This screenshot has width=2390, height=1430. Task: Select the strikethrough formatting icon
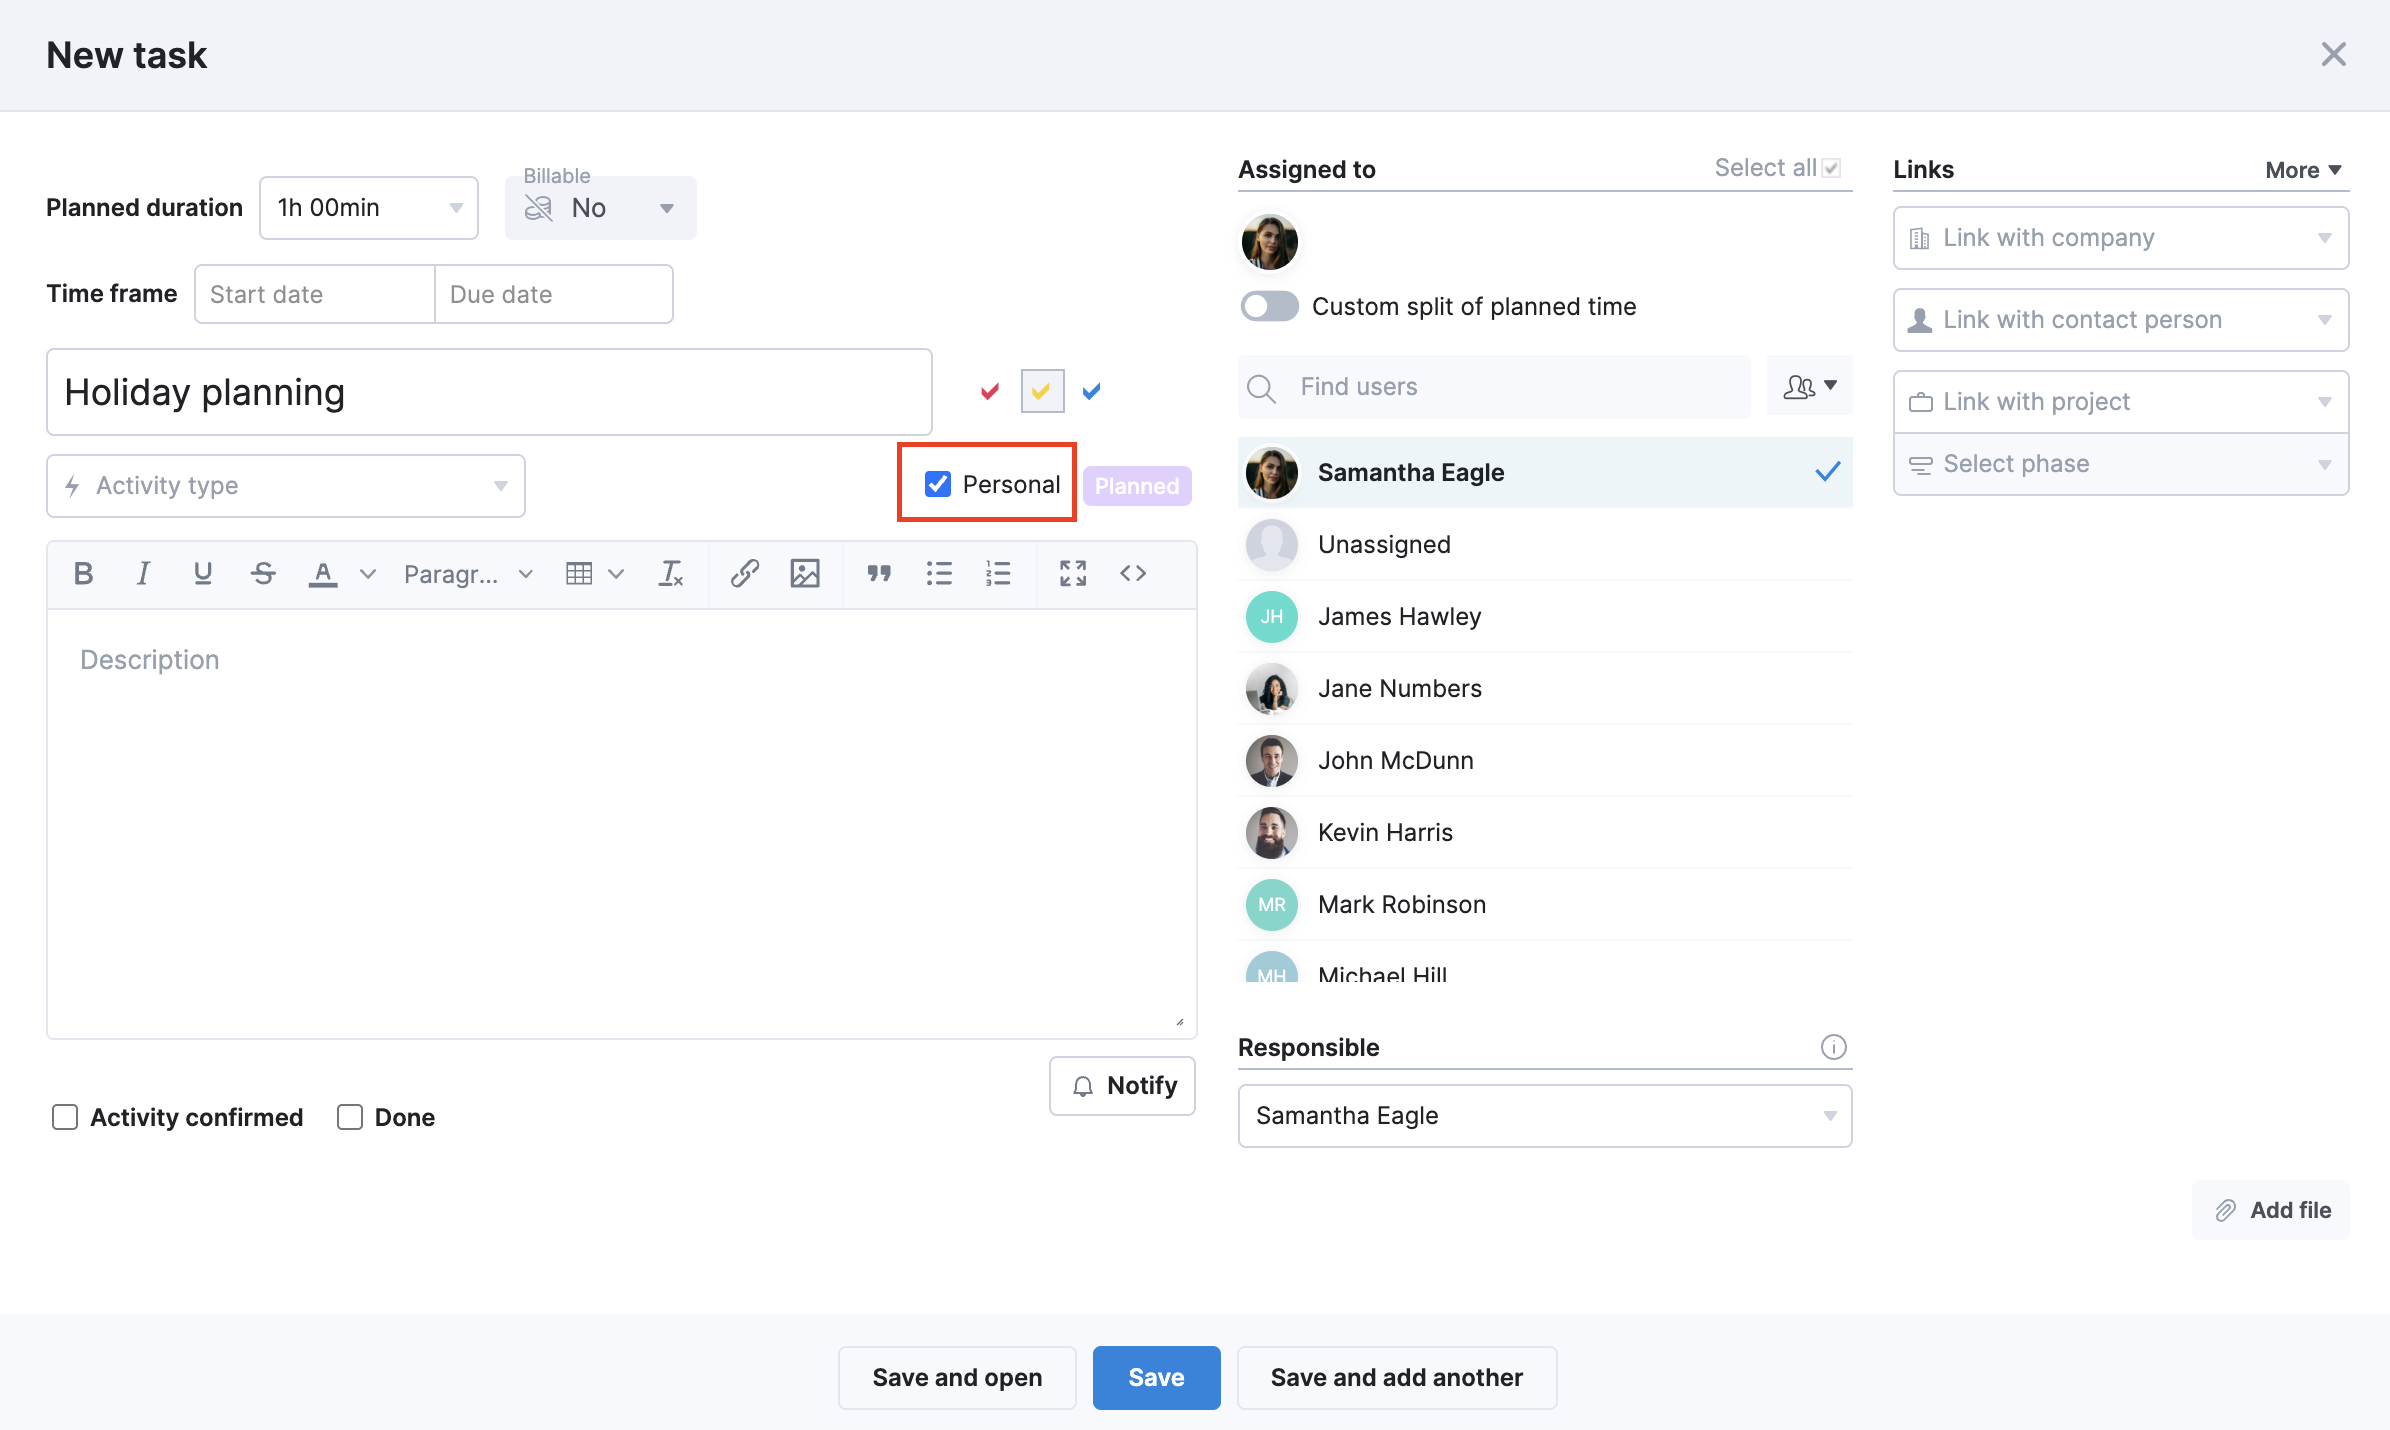(263, 573)
